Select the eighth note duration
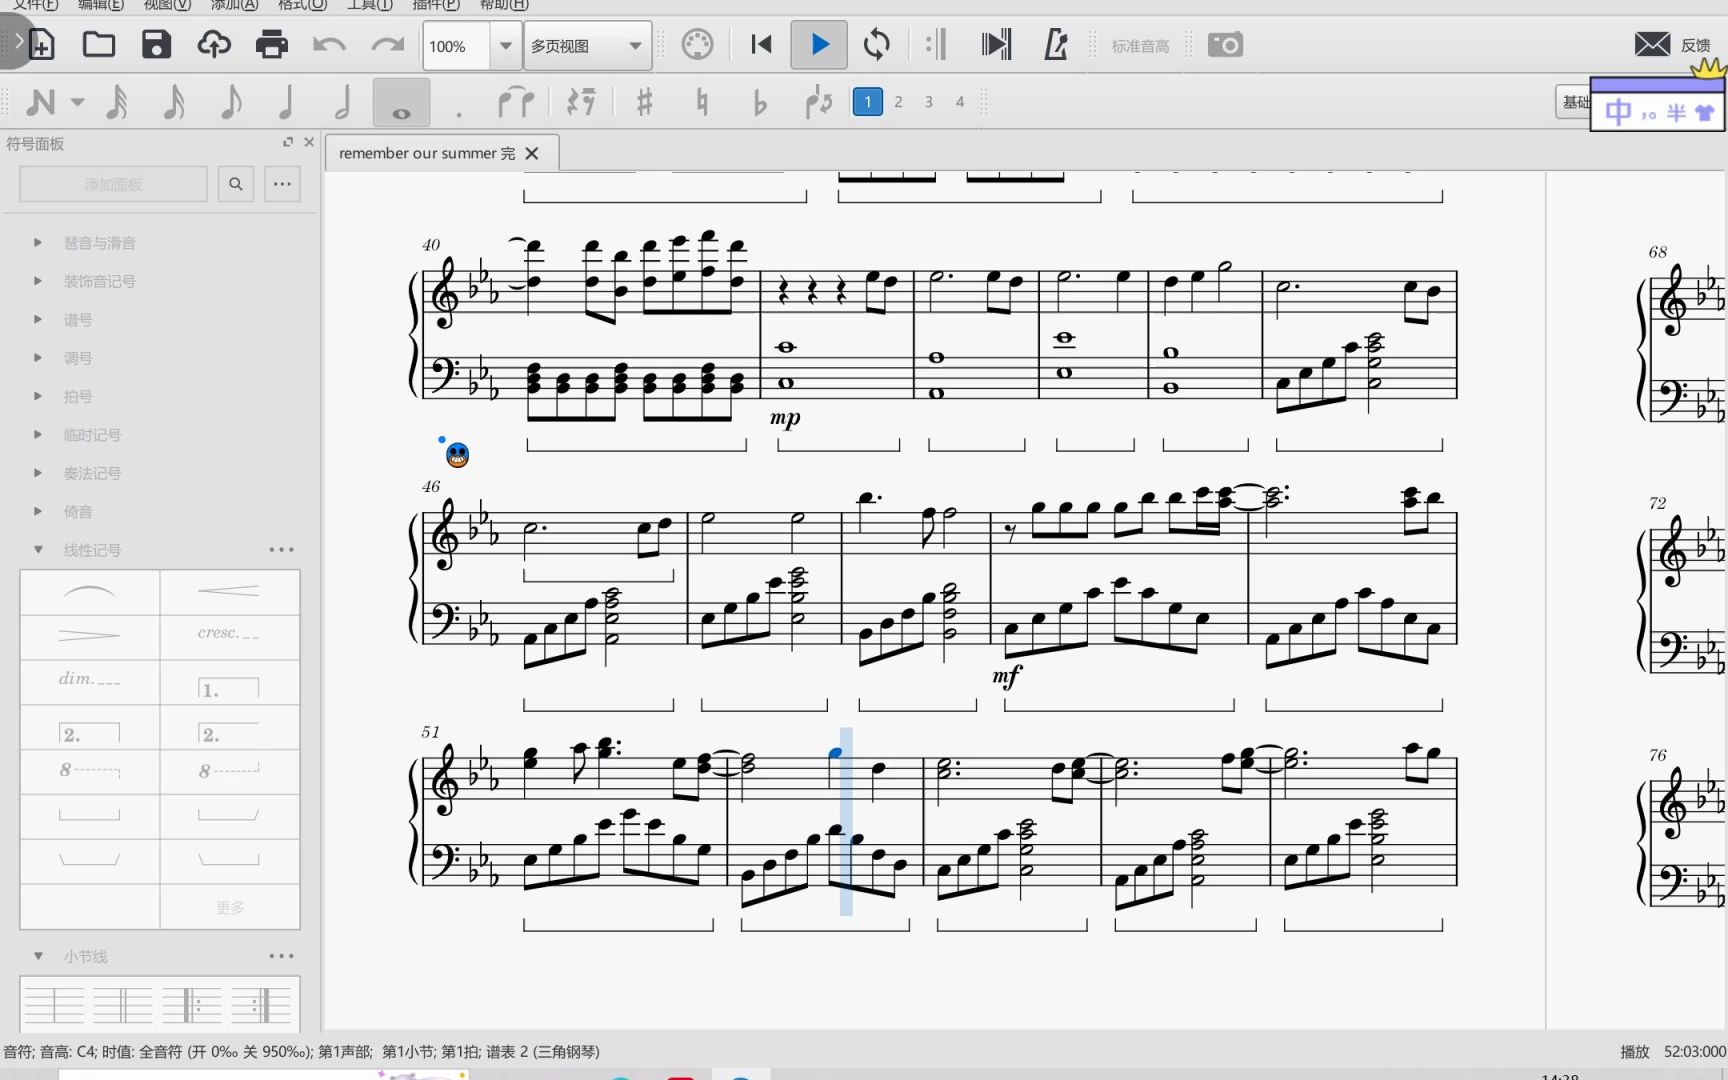This screenshot has width=1728, height=1080. 230,102
